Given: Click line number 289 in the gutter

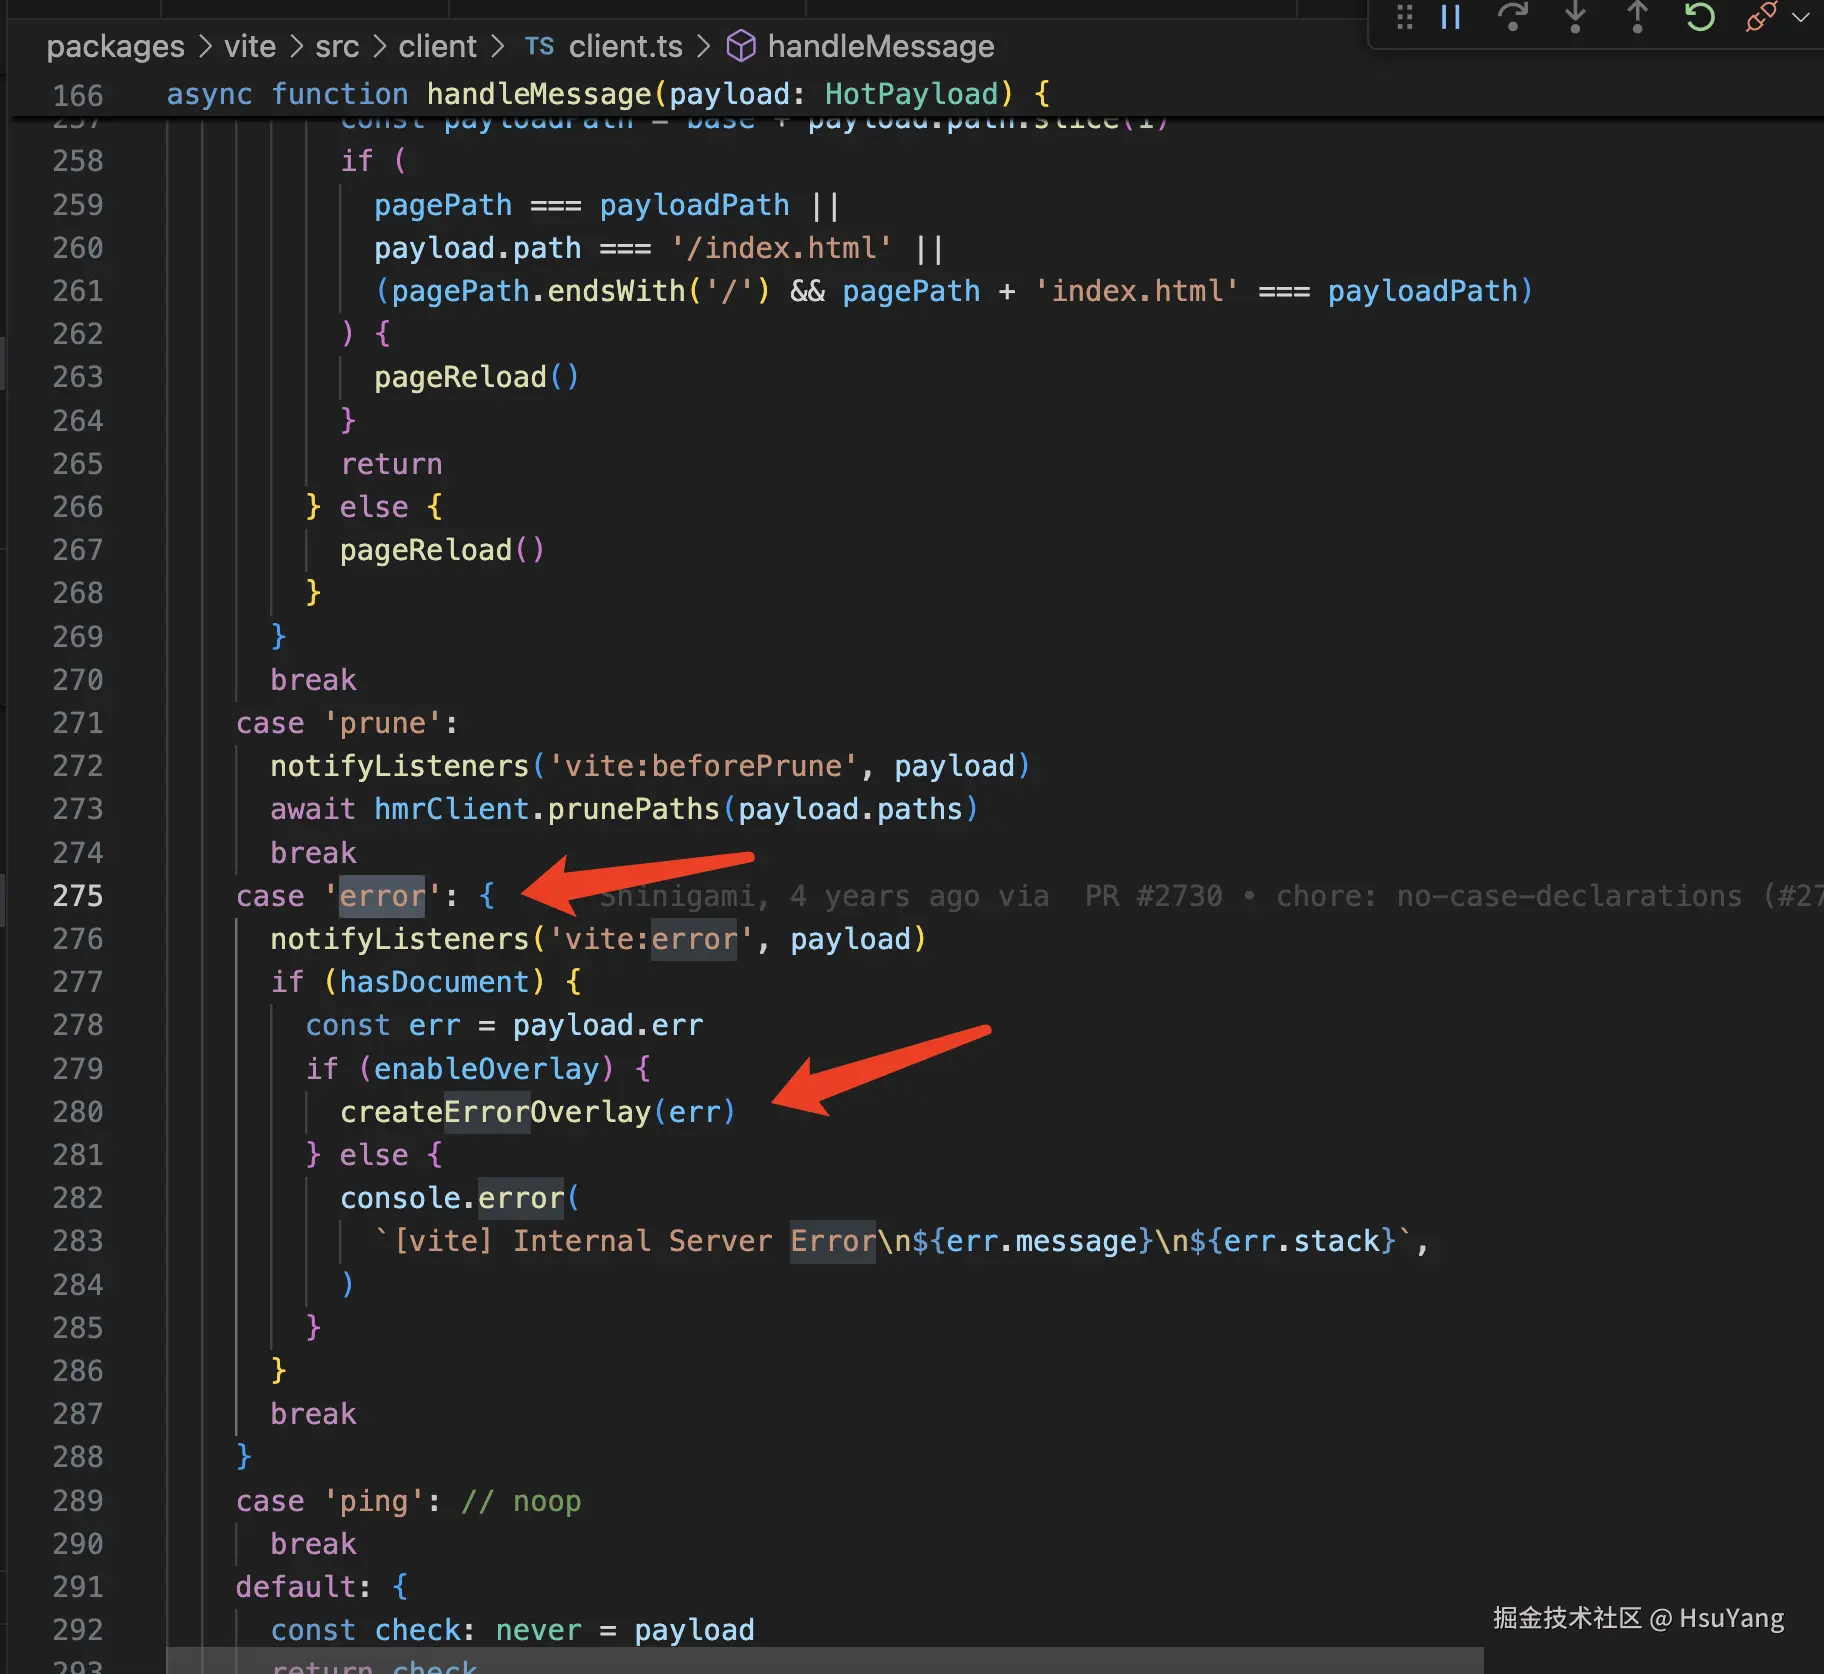Looking at the screenshot, I should [x=78, y=1501].
